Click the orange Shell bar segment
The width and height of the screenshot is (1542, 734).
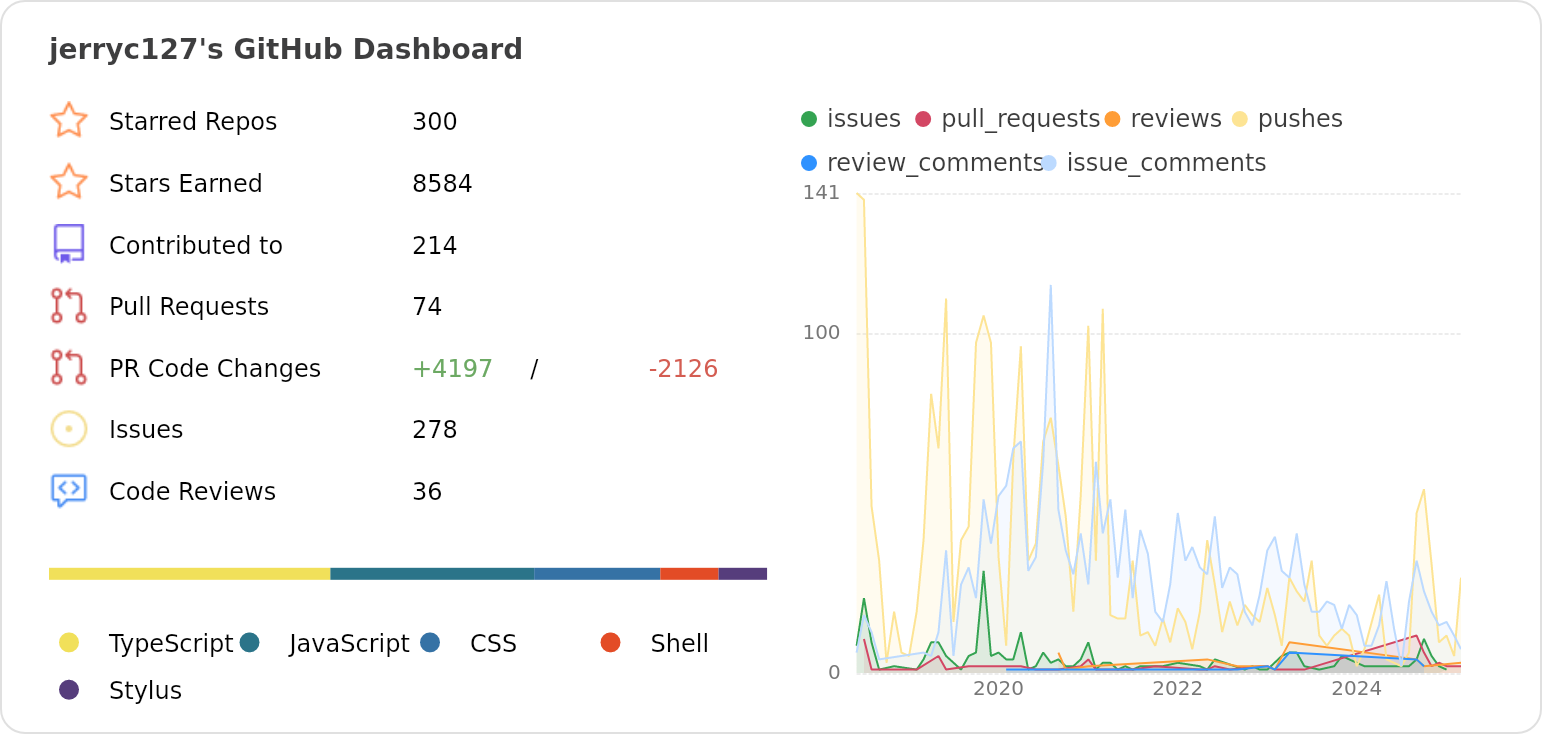tap(689, 574)
